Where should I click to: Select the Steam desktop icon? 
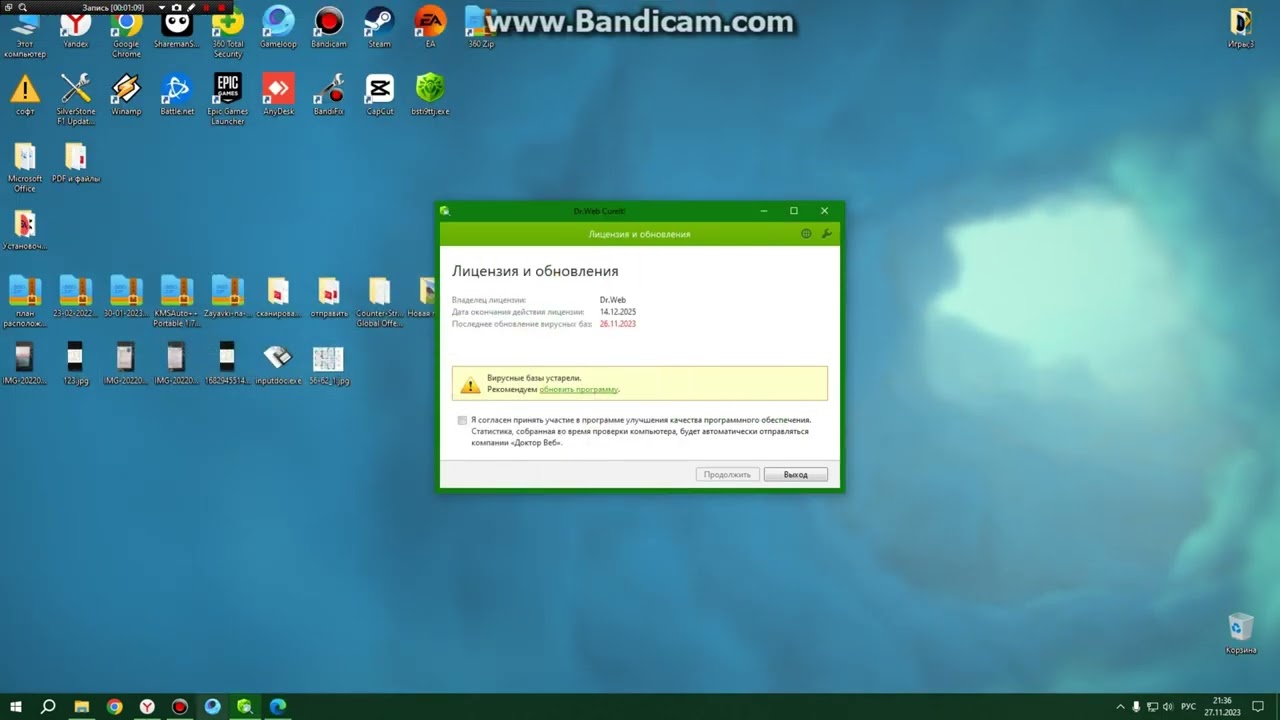click(x=379, y=27)
